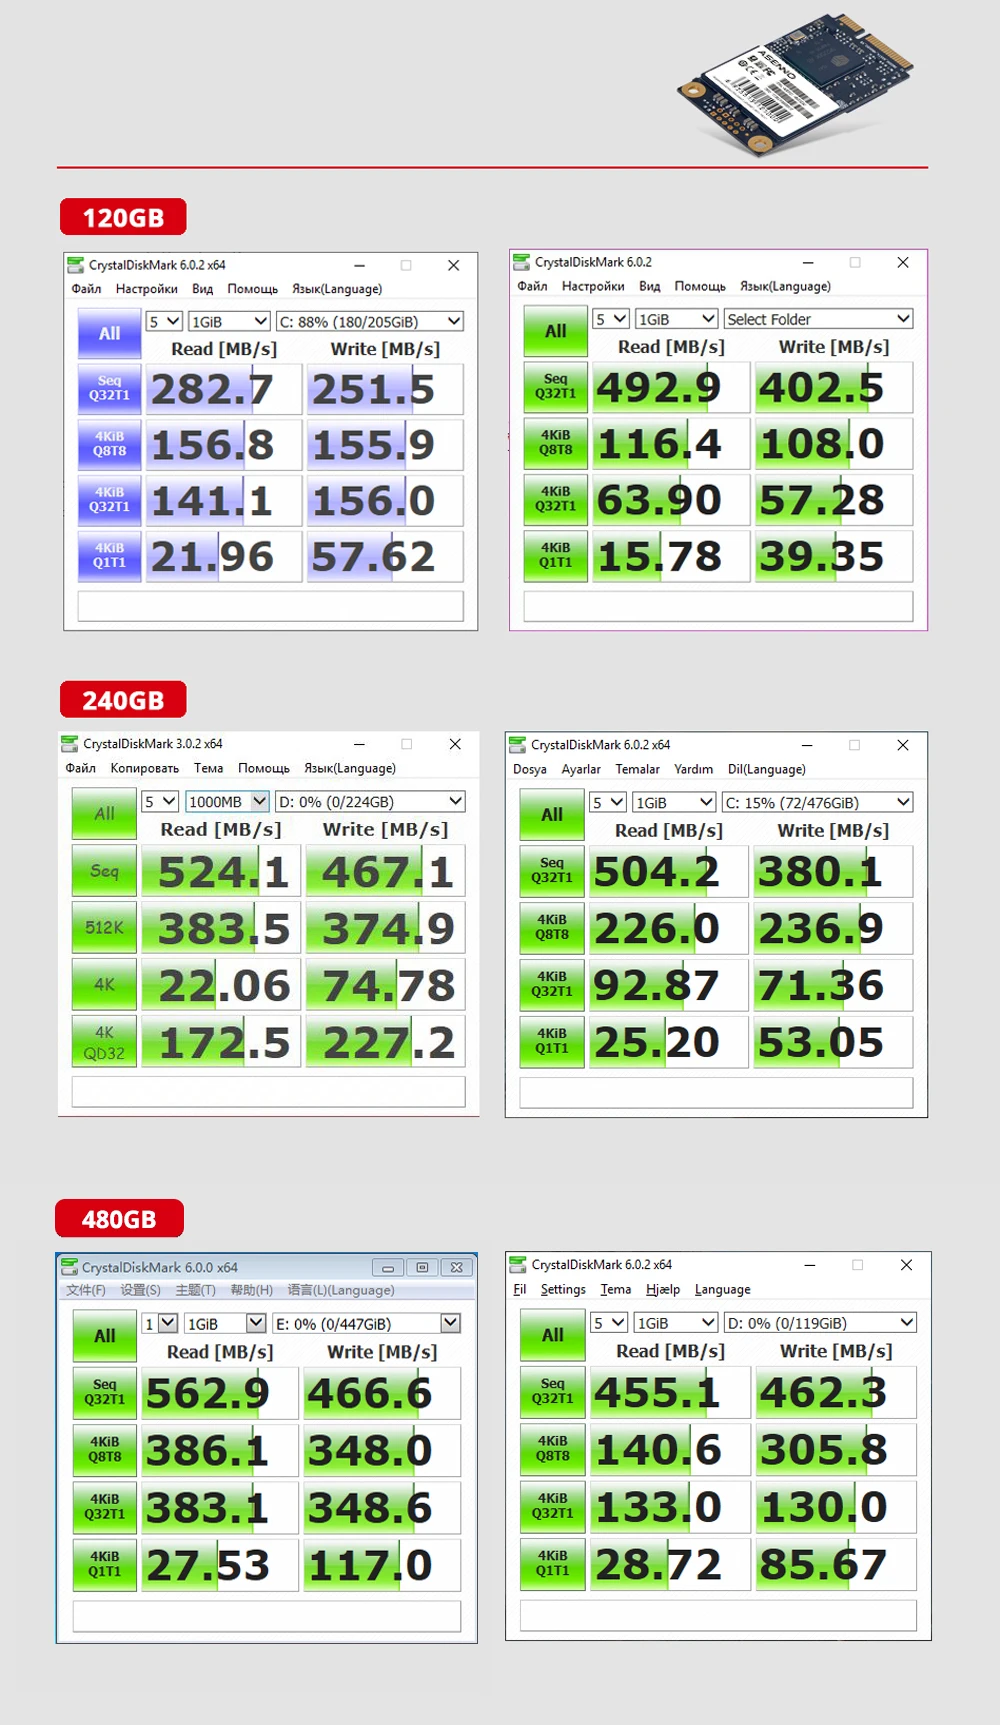Click All button in the E: 0% window

[104, 1336]
